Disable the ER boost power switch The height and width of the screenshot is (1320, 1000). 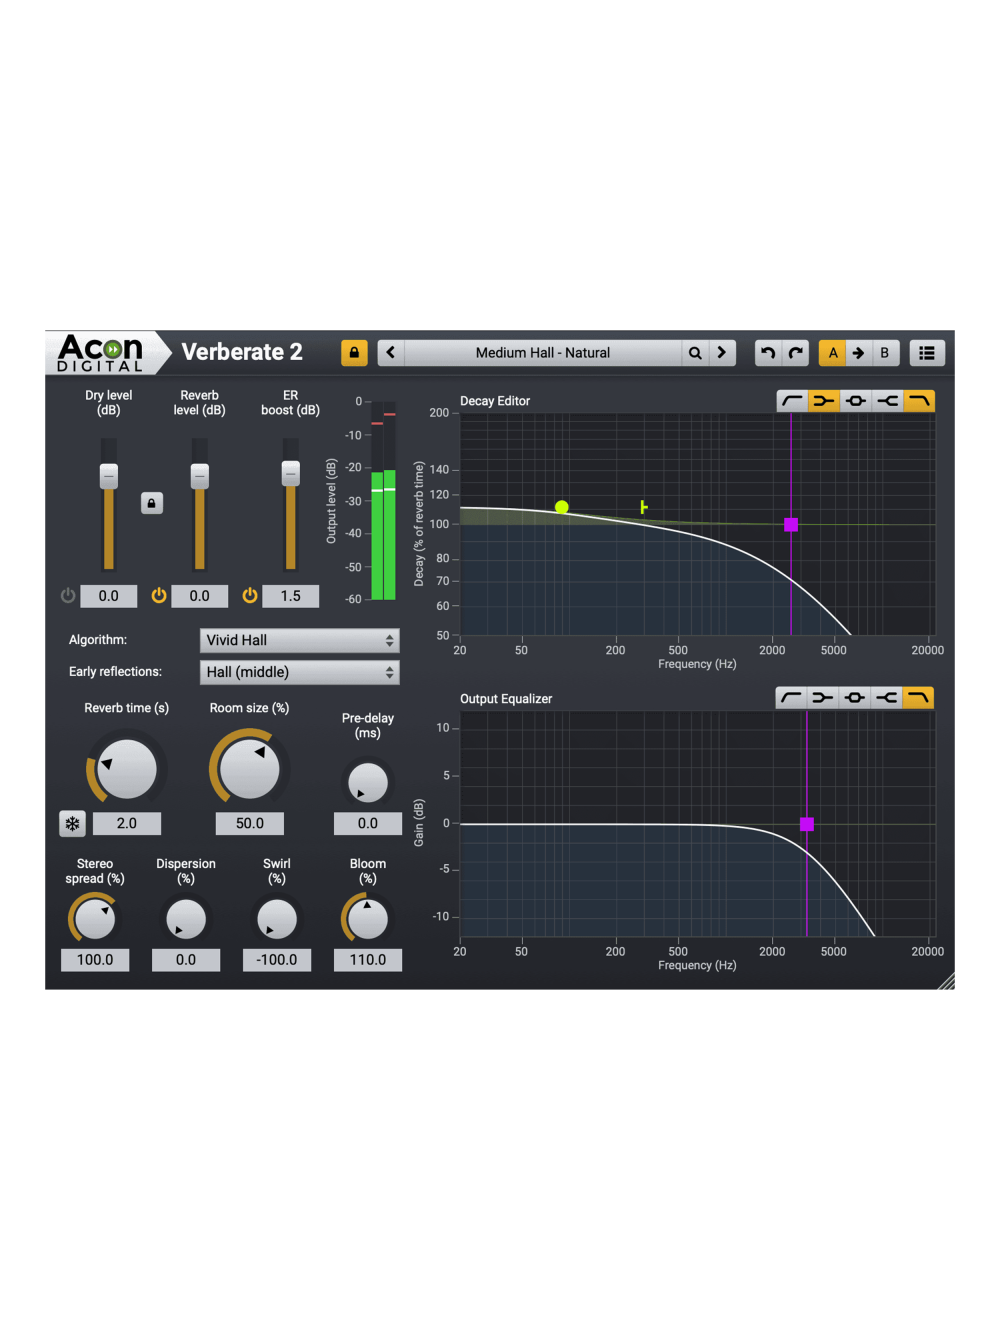coord(250,595)
